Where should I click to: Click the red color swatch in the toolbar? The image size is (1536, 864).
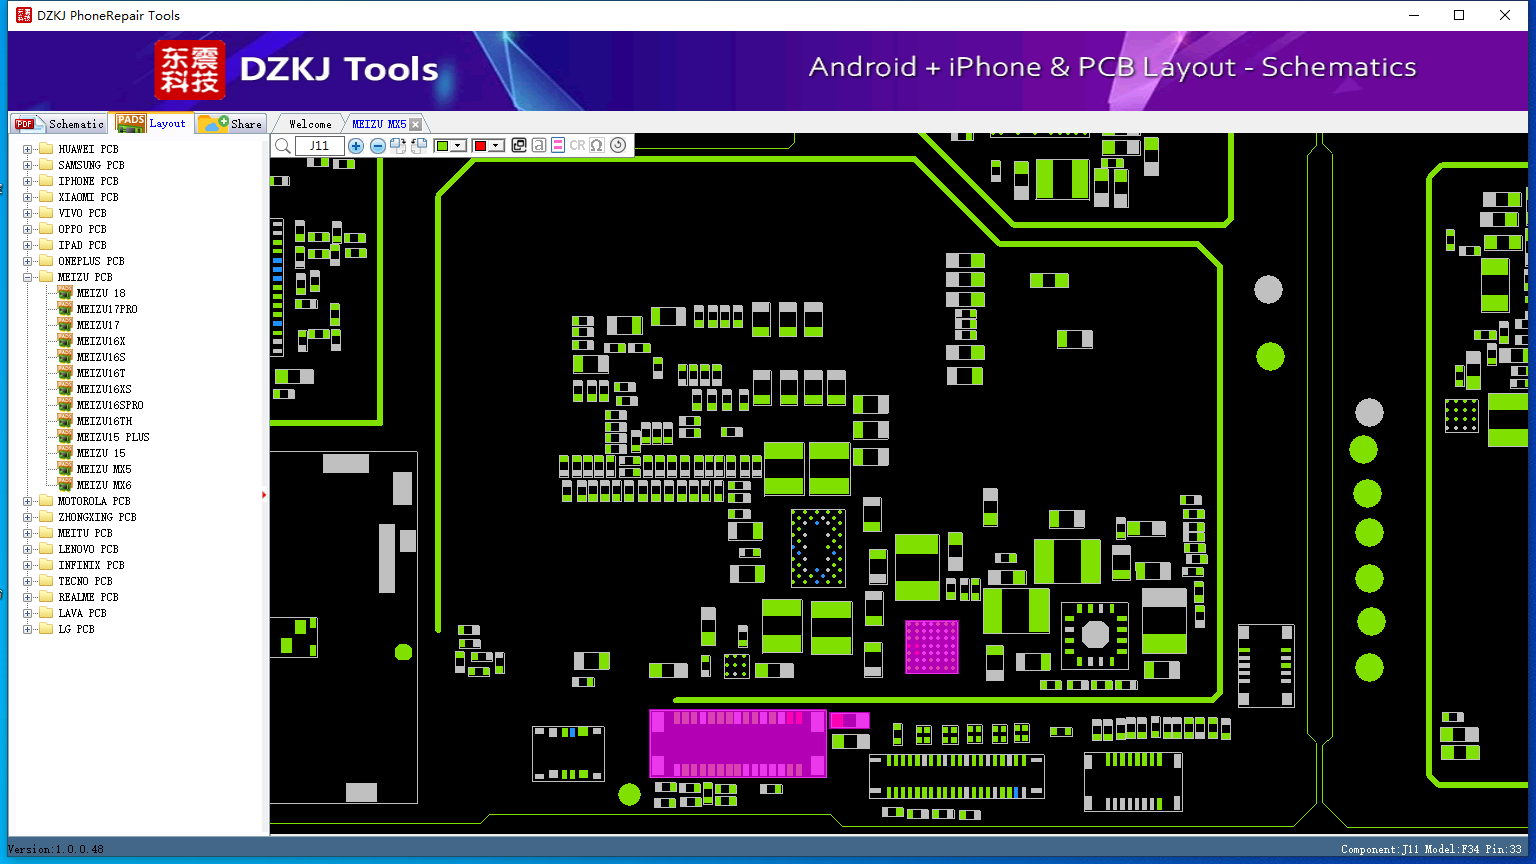tap(480, 146)
